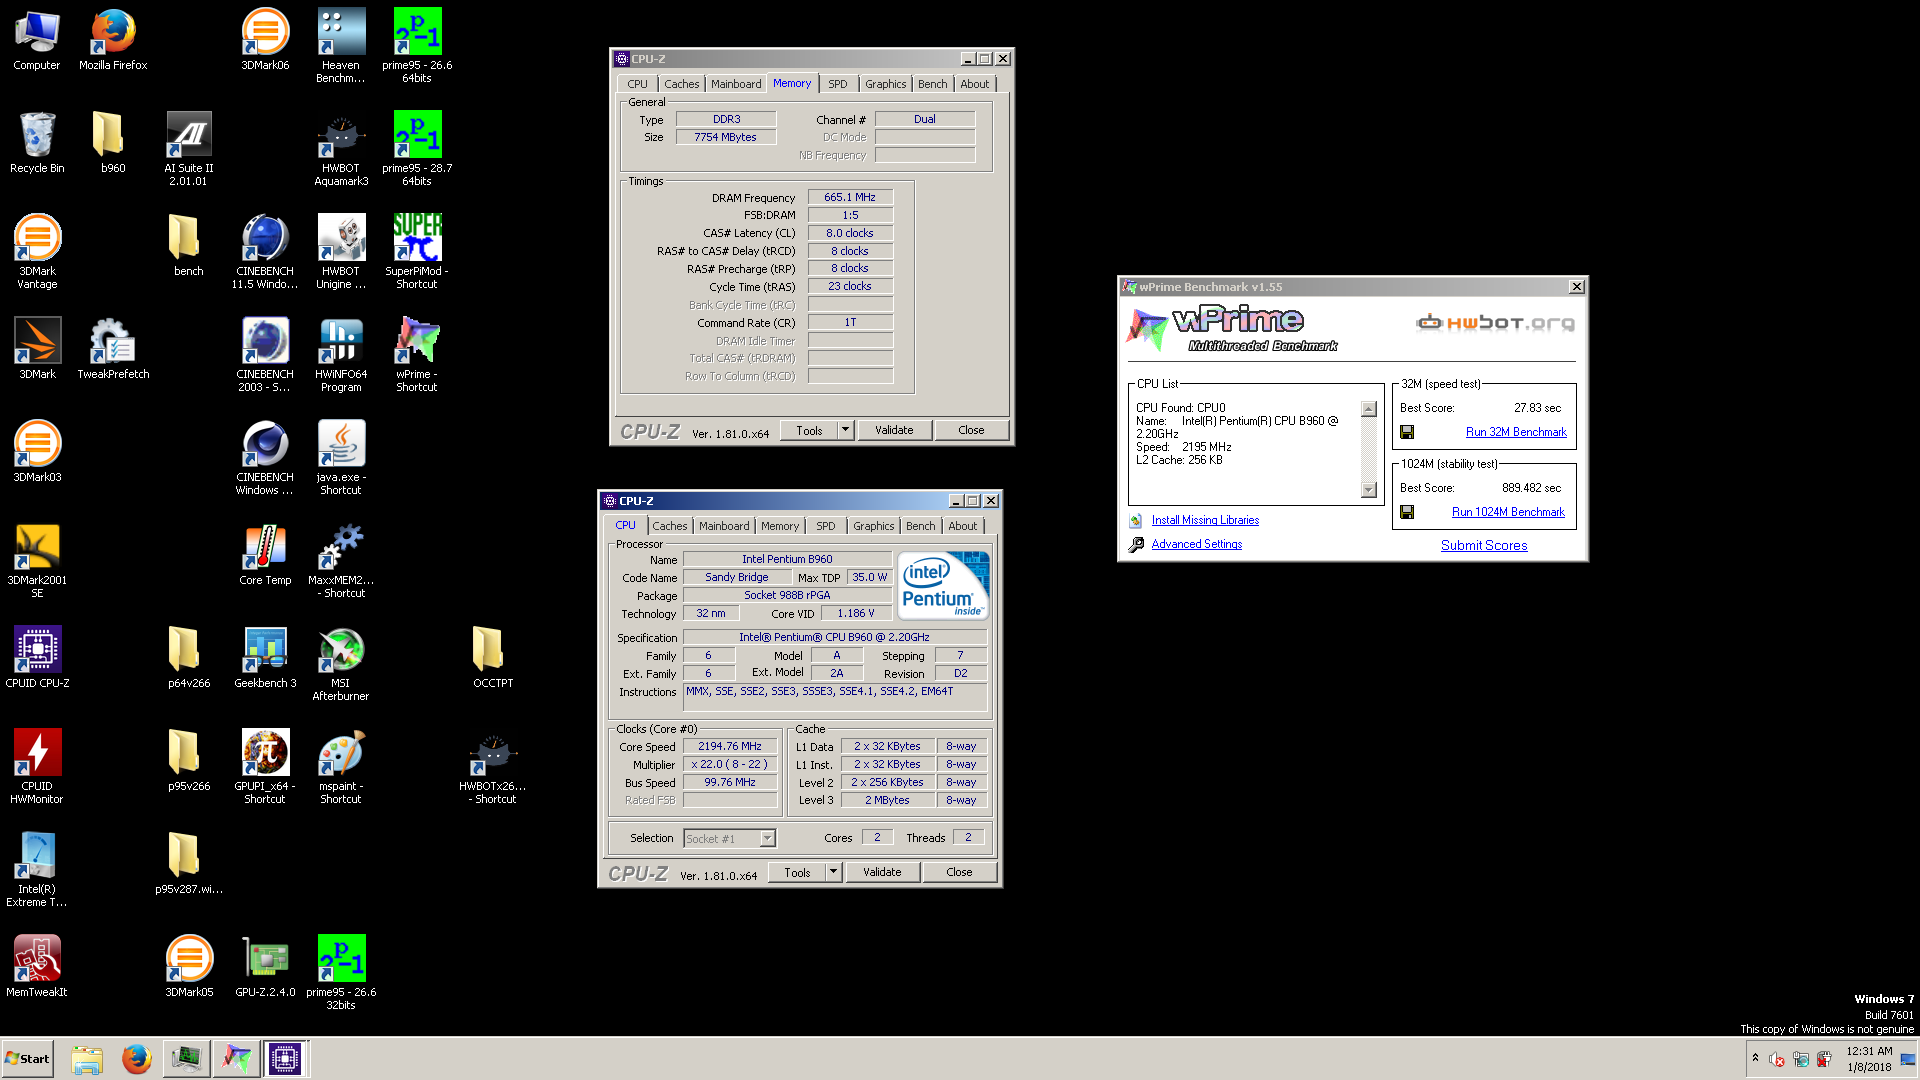Image resolution: width=1920 pixels, height=1080 pixels.
Task: Switch to Caches tab in upper CPU-Z window
Action: [681, 84]
